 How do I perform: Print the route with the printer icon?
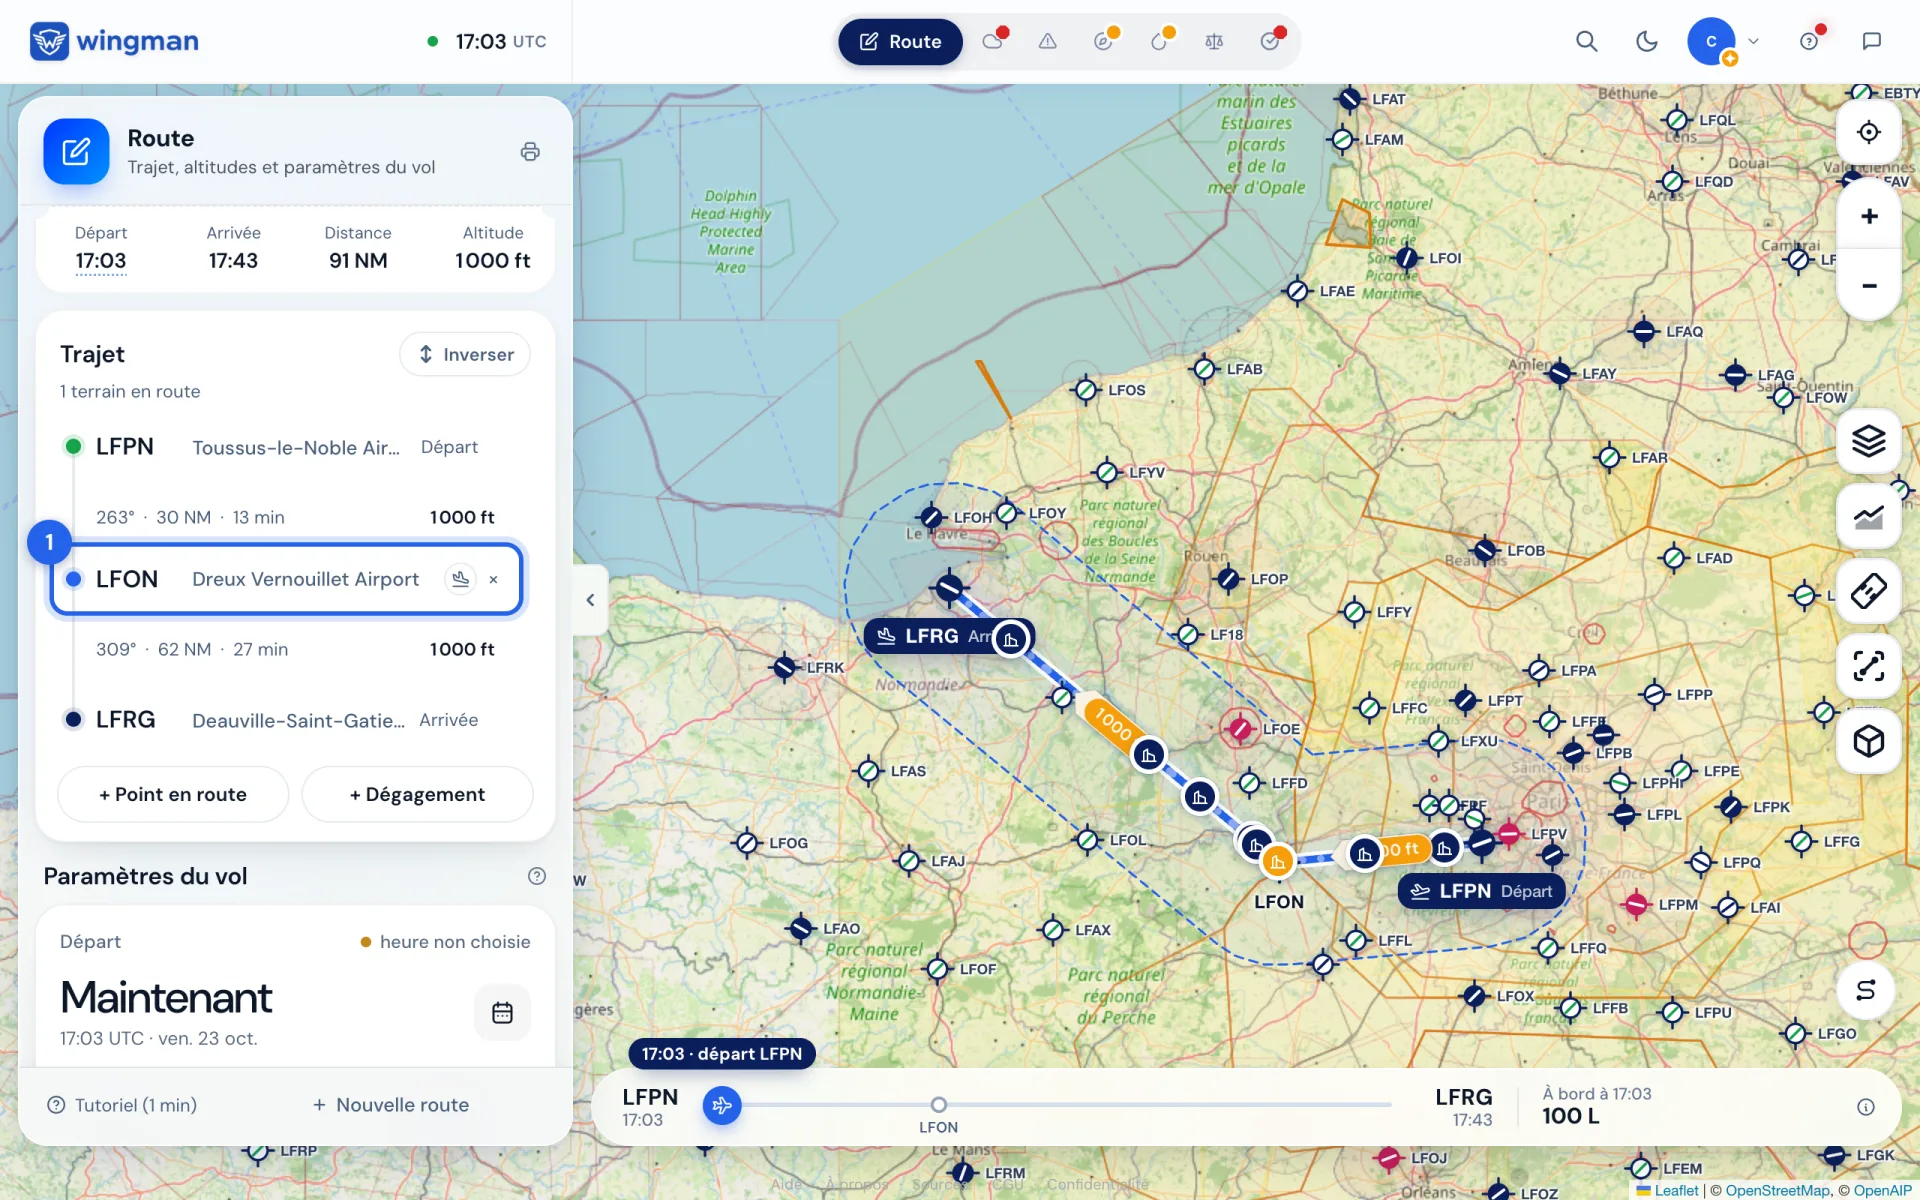tap(530, 152)
